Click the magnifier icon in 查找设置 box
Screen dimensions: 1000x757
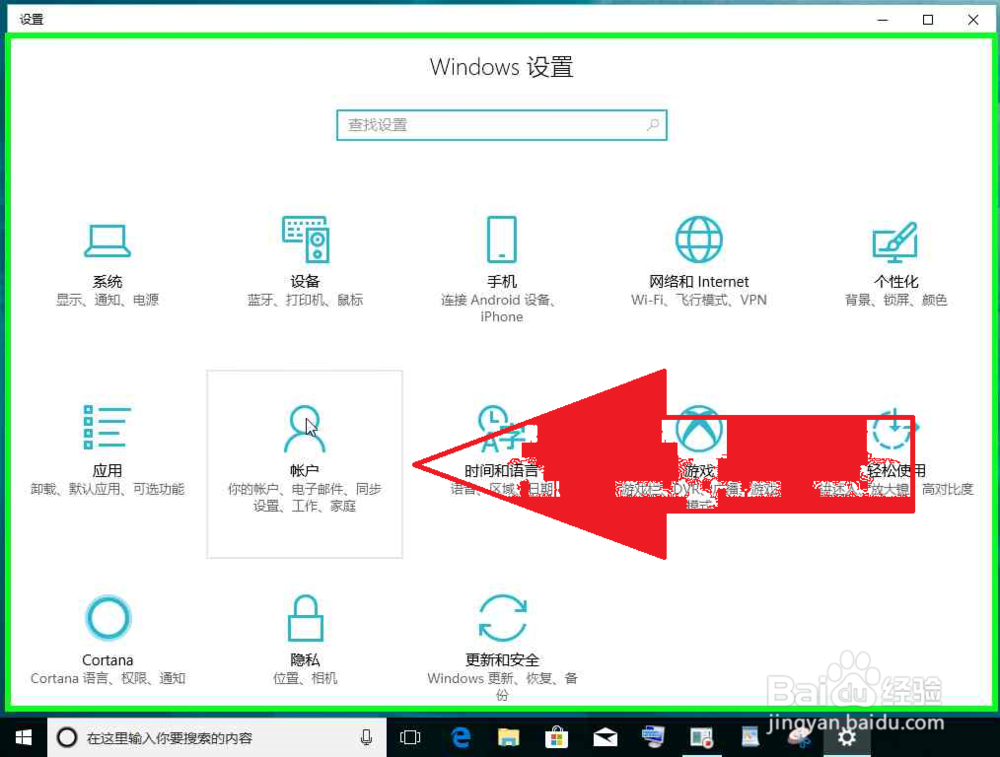(653, 125)
